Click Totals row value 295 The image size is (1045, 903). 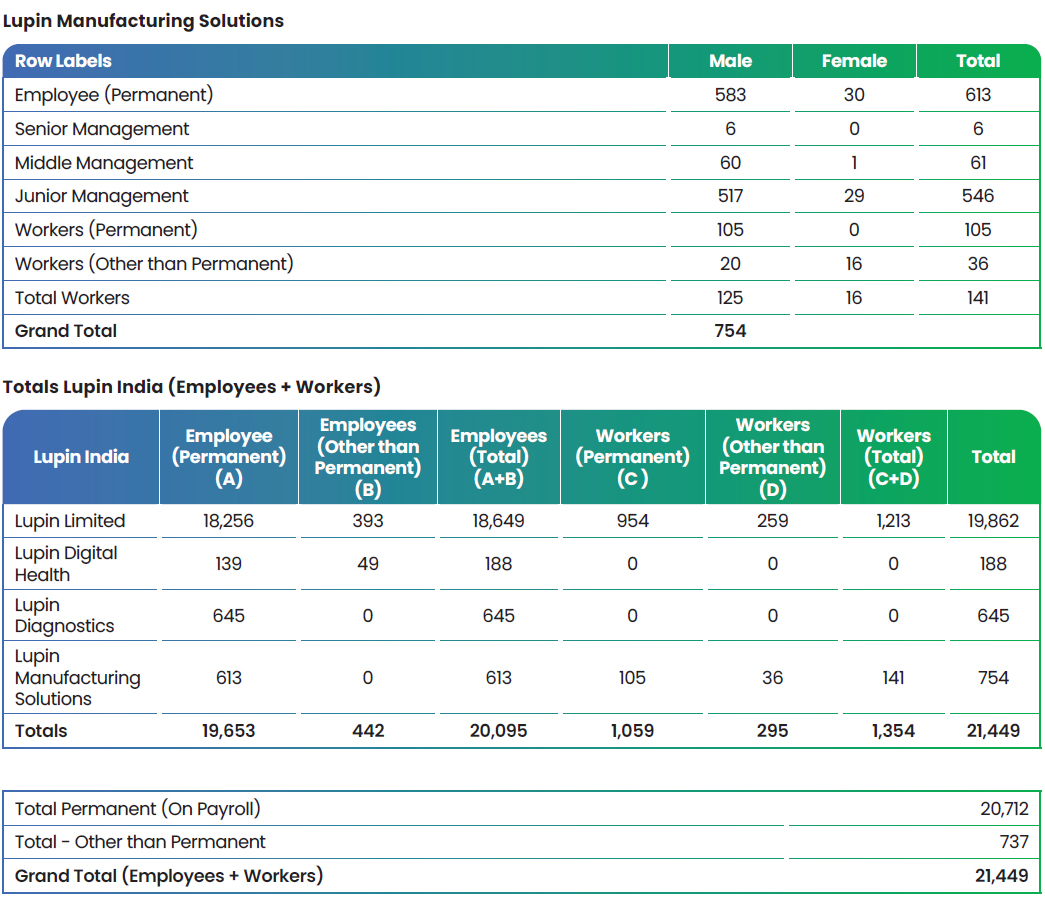[772, 731]
